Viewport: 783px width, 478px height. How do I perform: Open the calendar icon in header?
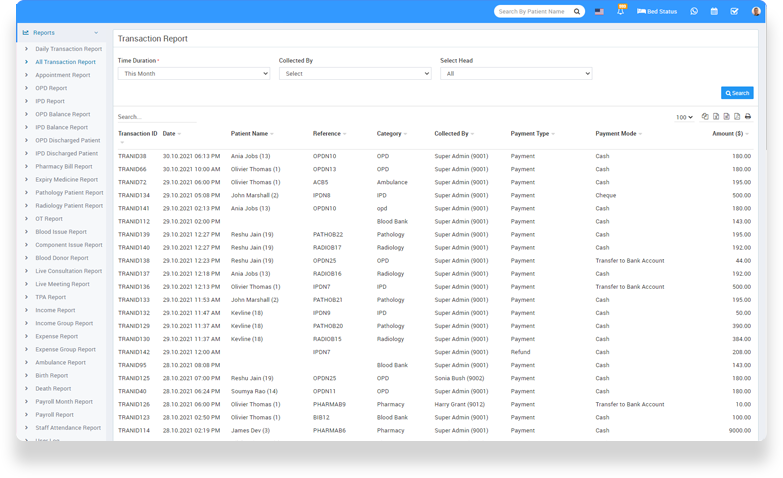pyautogui.click(x=714, y=12)
